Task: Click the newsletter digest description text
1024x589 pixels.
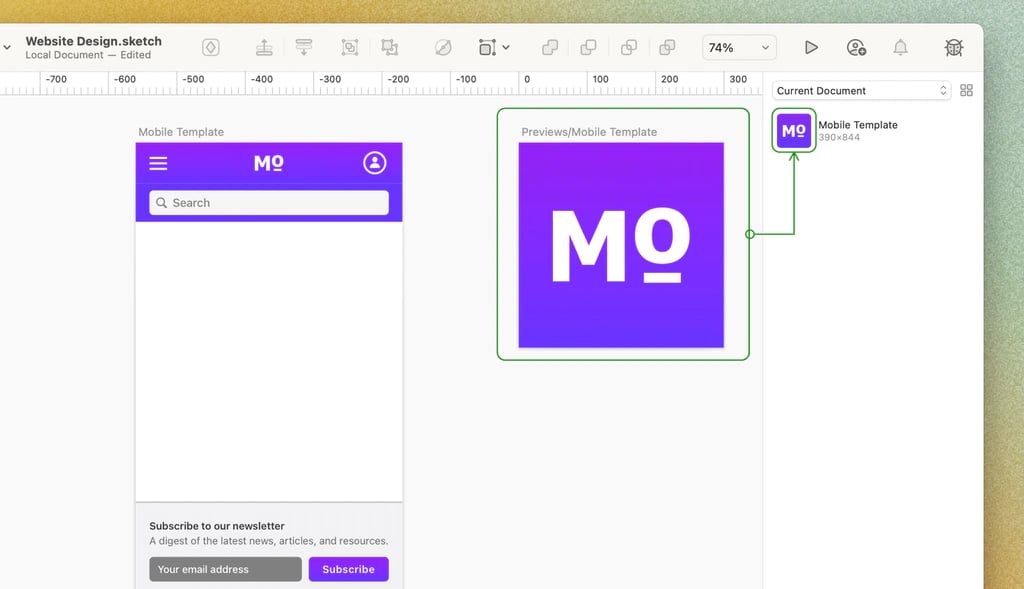Action: click(268, 541)
